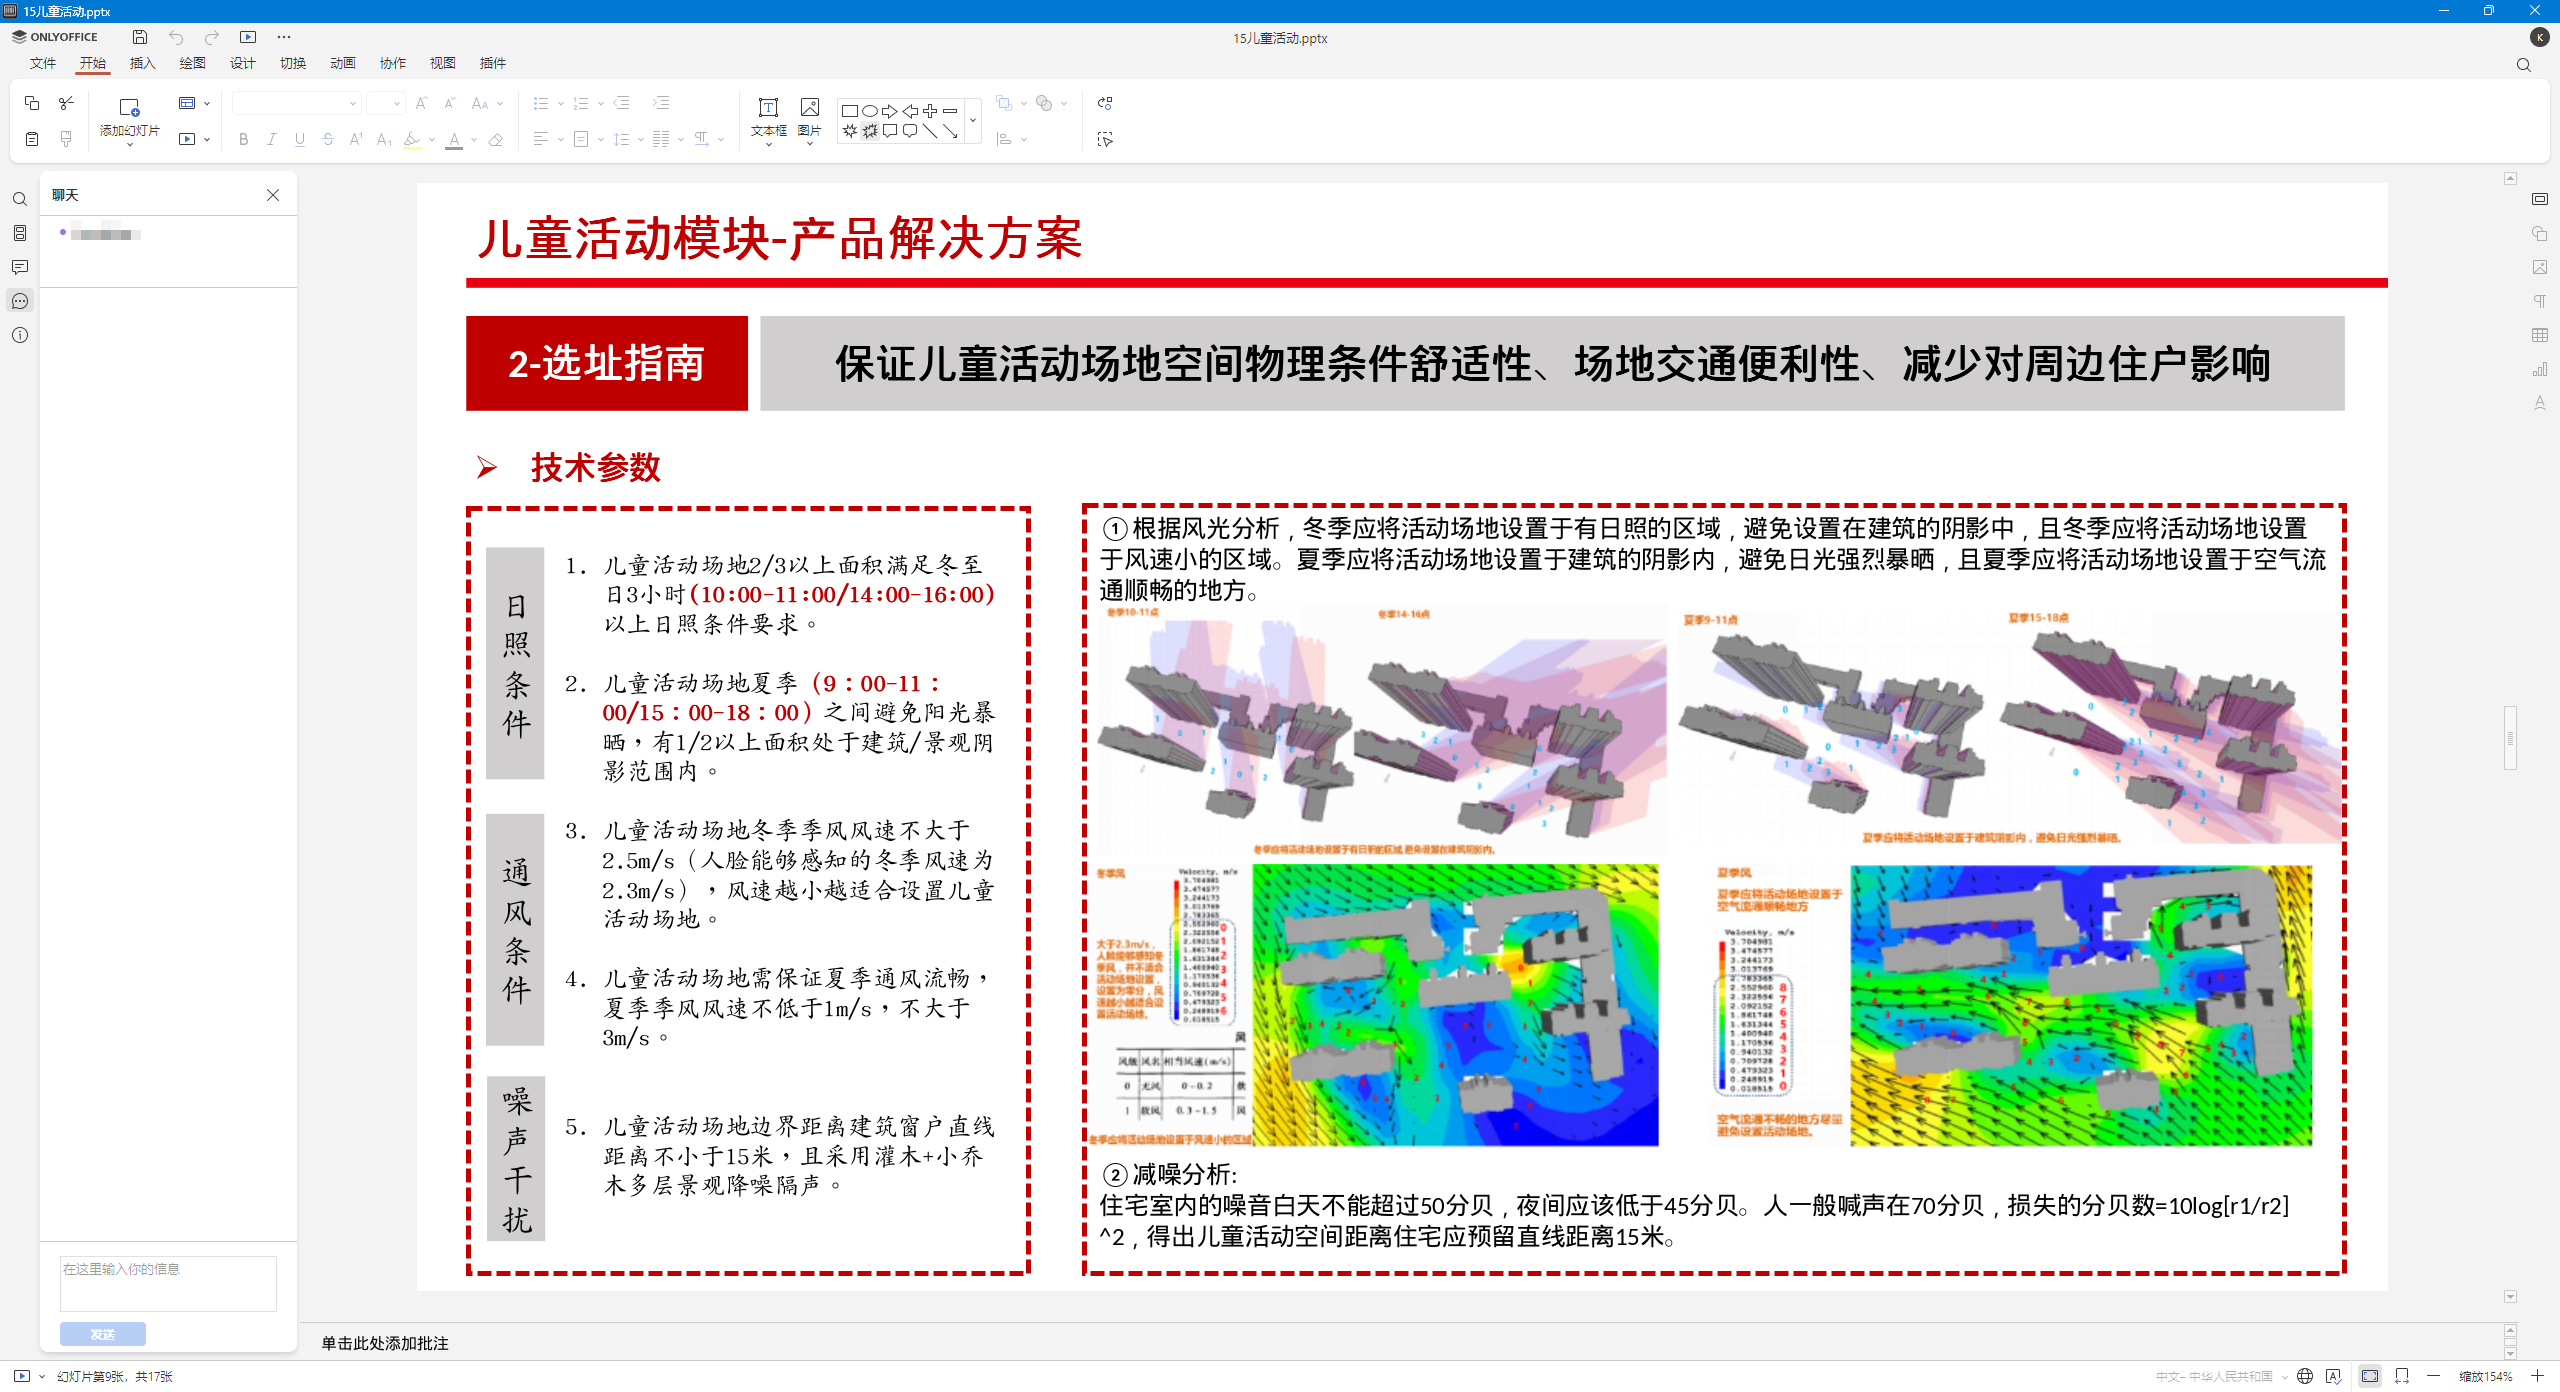Expand the shapes gallery dropdown arrow
Viewport: 2560px width, 1392px height.
point(973,120)
